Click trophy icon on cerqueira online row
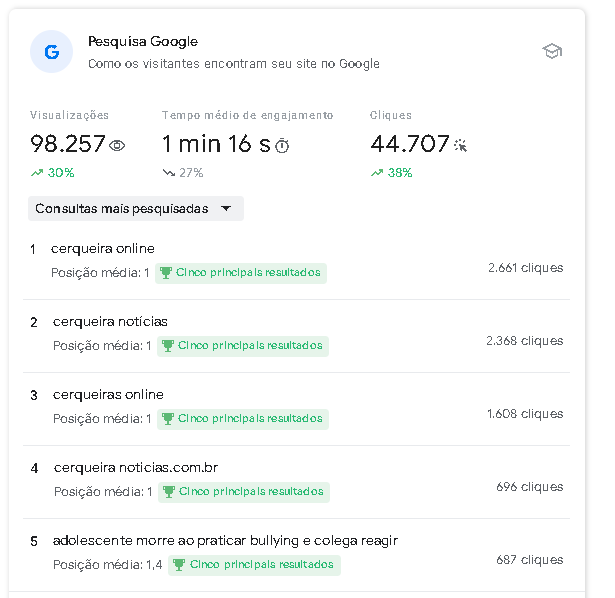The height and width of the screenshot is (598, 615). tap(166, 273)
